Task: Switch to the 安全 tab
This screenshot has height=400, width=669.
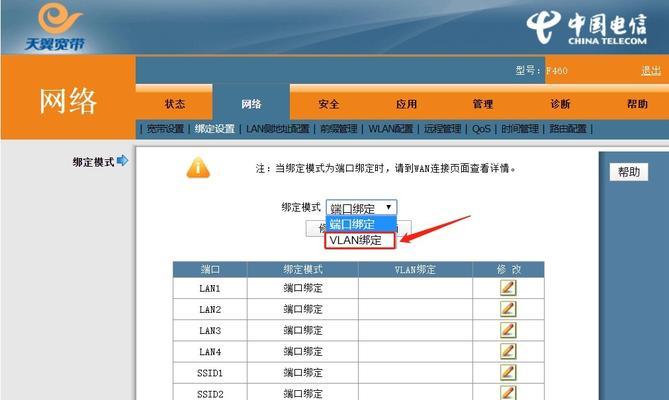Action: [x=329, y=104]
